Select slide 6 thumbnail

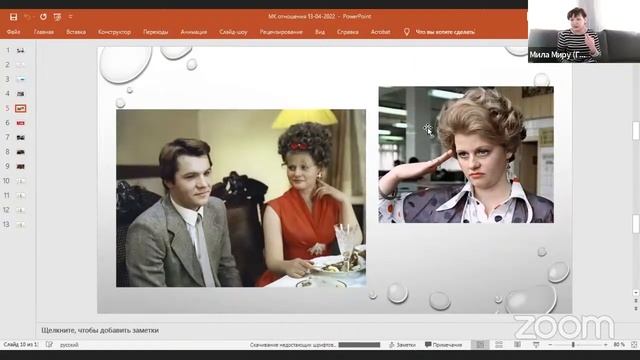click(x=20, y=123)
